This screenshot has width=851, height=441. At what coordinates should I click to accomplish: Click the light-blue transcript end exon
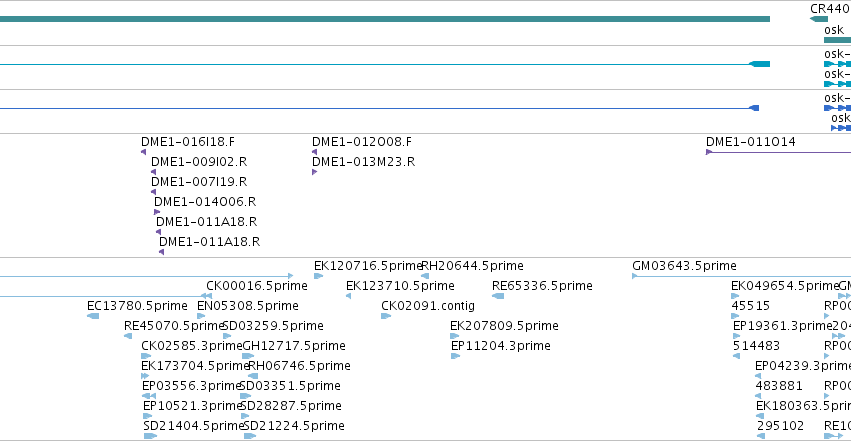759,64
